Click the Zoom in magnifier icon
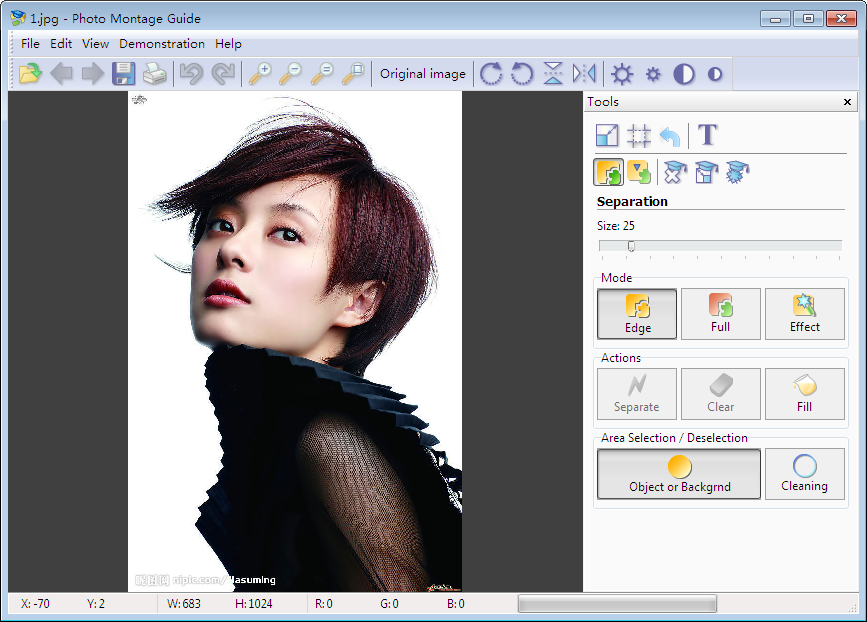This screenshot has height=622, width=867. click(259, 74)
